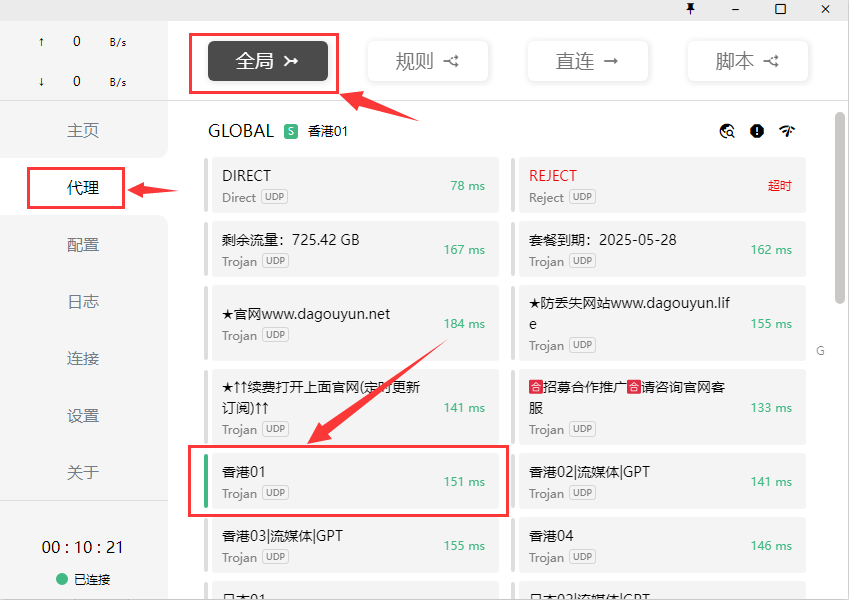The image size is (849, 600).
Task: Switch to 直连 (Direct) mode
Action: coord(587,61)
